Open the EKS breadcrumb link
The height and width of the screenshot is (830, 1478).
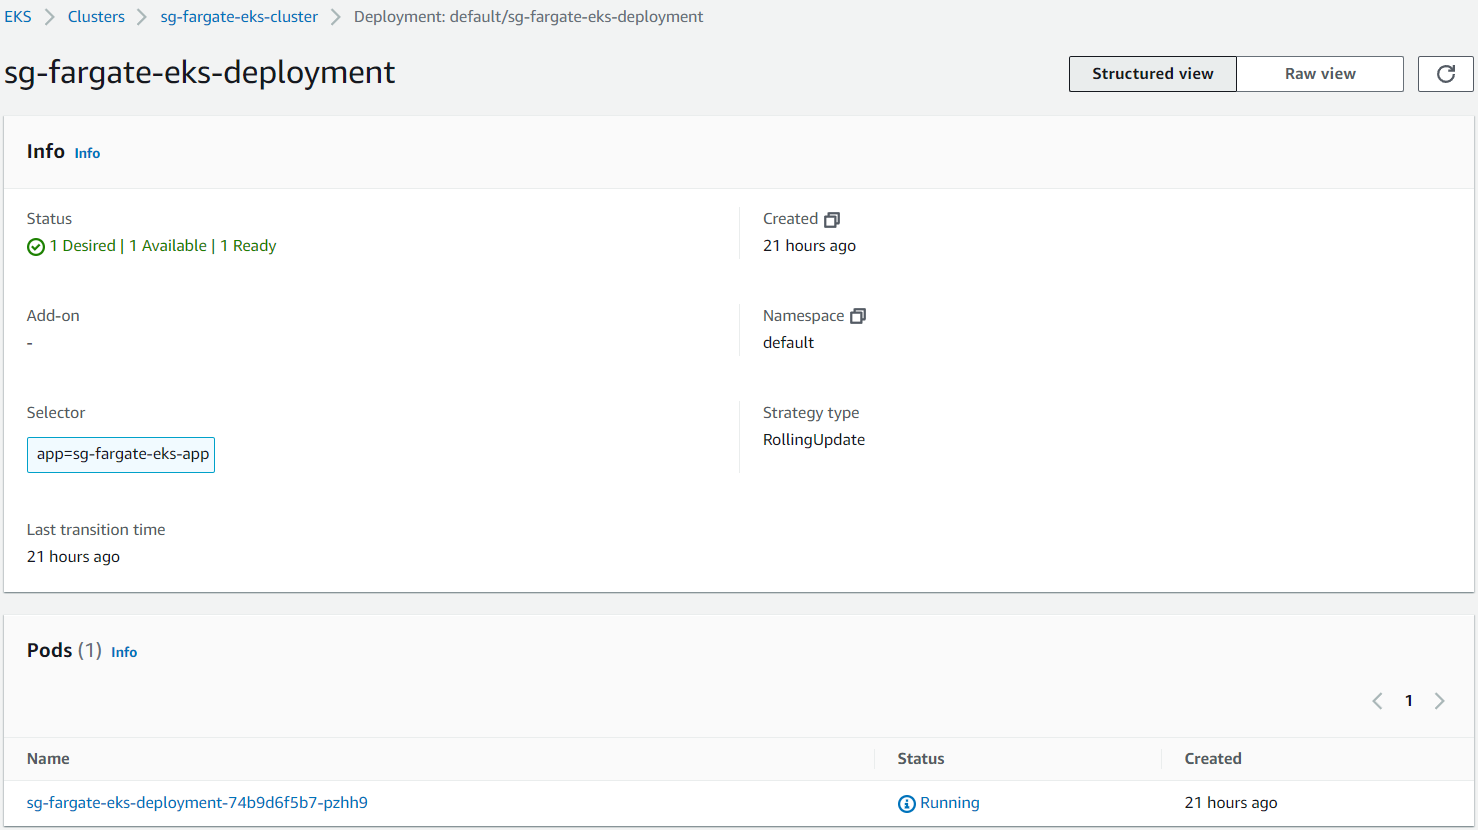18,17
